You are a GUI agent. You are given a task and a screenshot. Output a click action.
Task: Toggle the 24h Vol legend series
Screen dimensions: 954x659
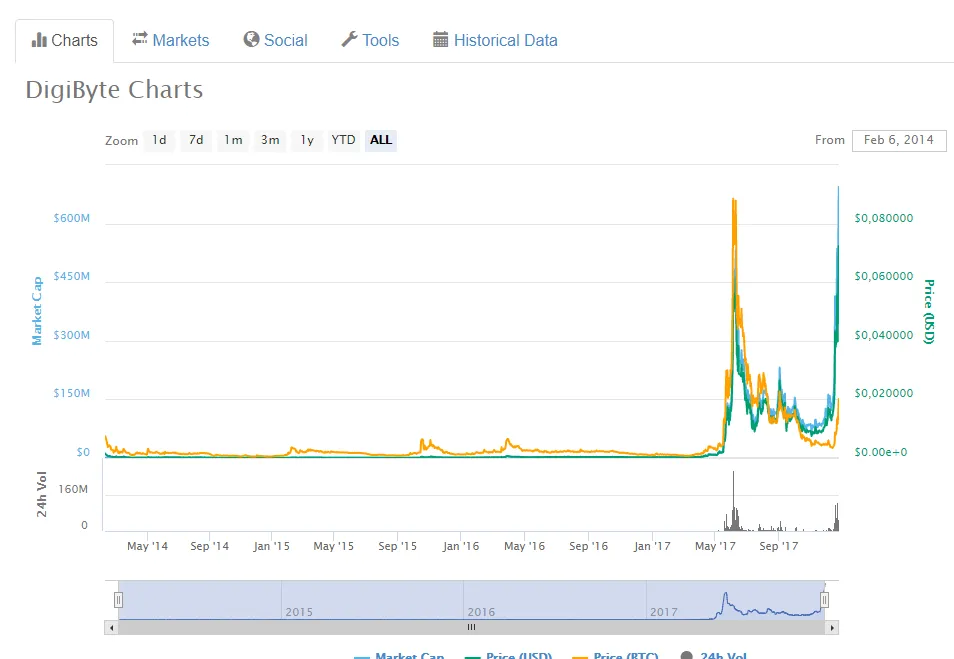(713, 656)
